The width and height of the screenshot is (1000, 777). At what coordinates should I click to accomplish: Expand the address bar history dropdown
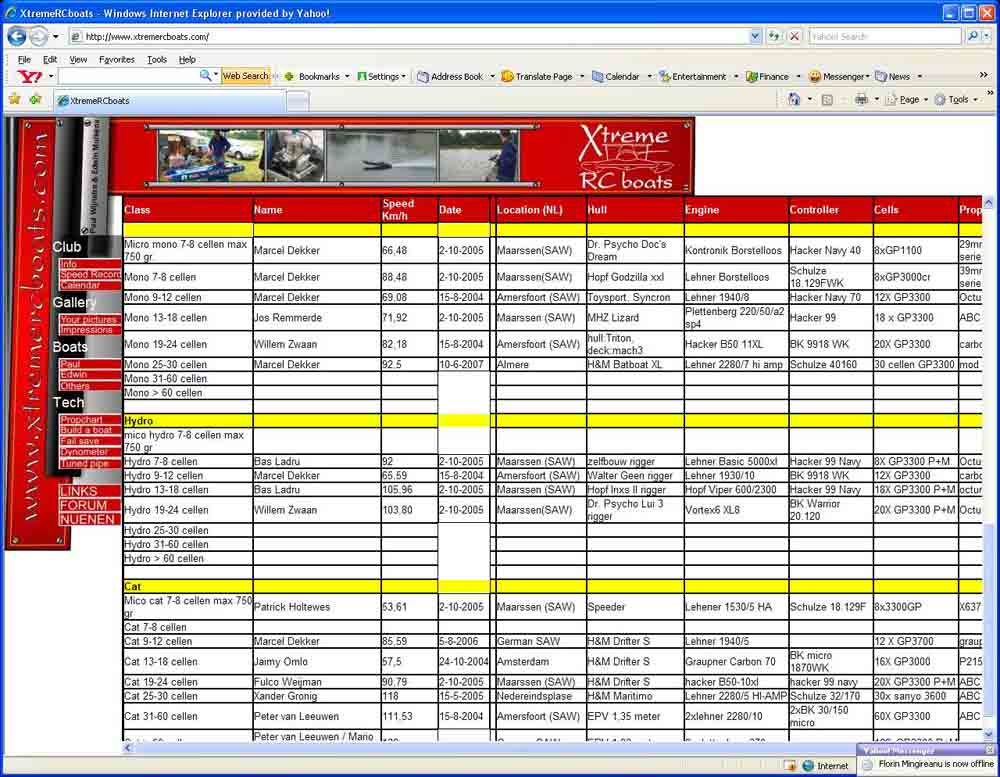(755, 36)
